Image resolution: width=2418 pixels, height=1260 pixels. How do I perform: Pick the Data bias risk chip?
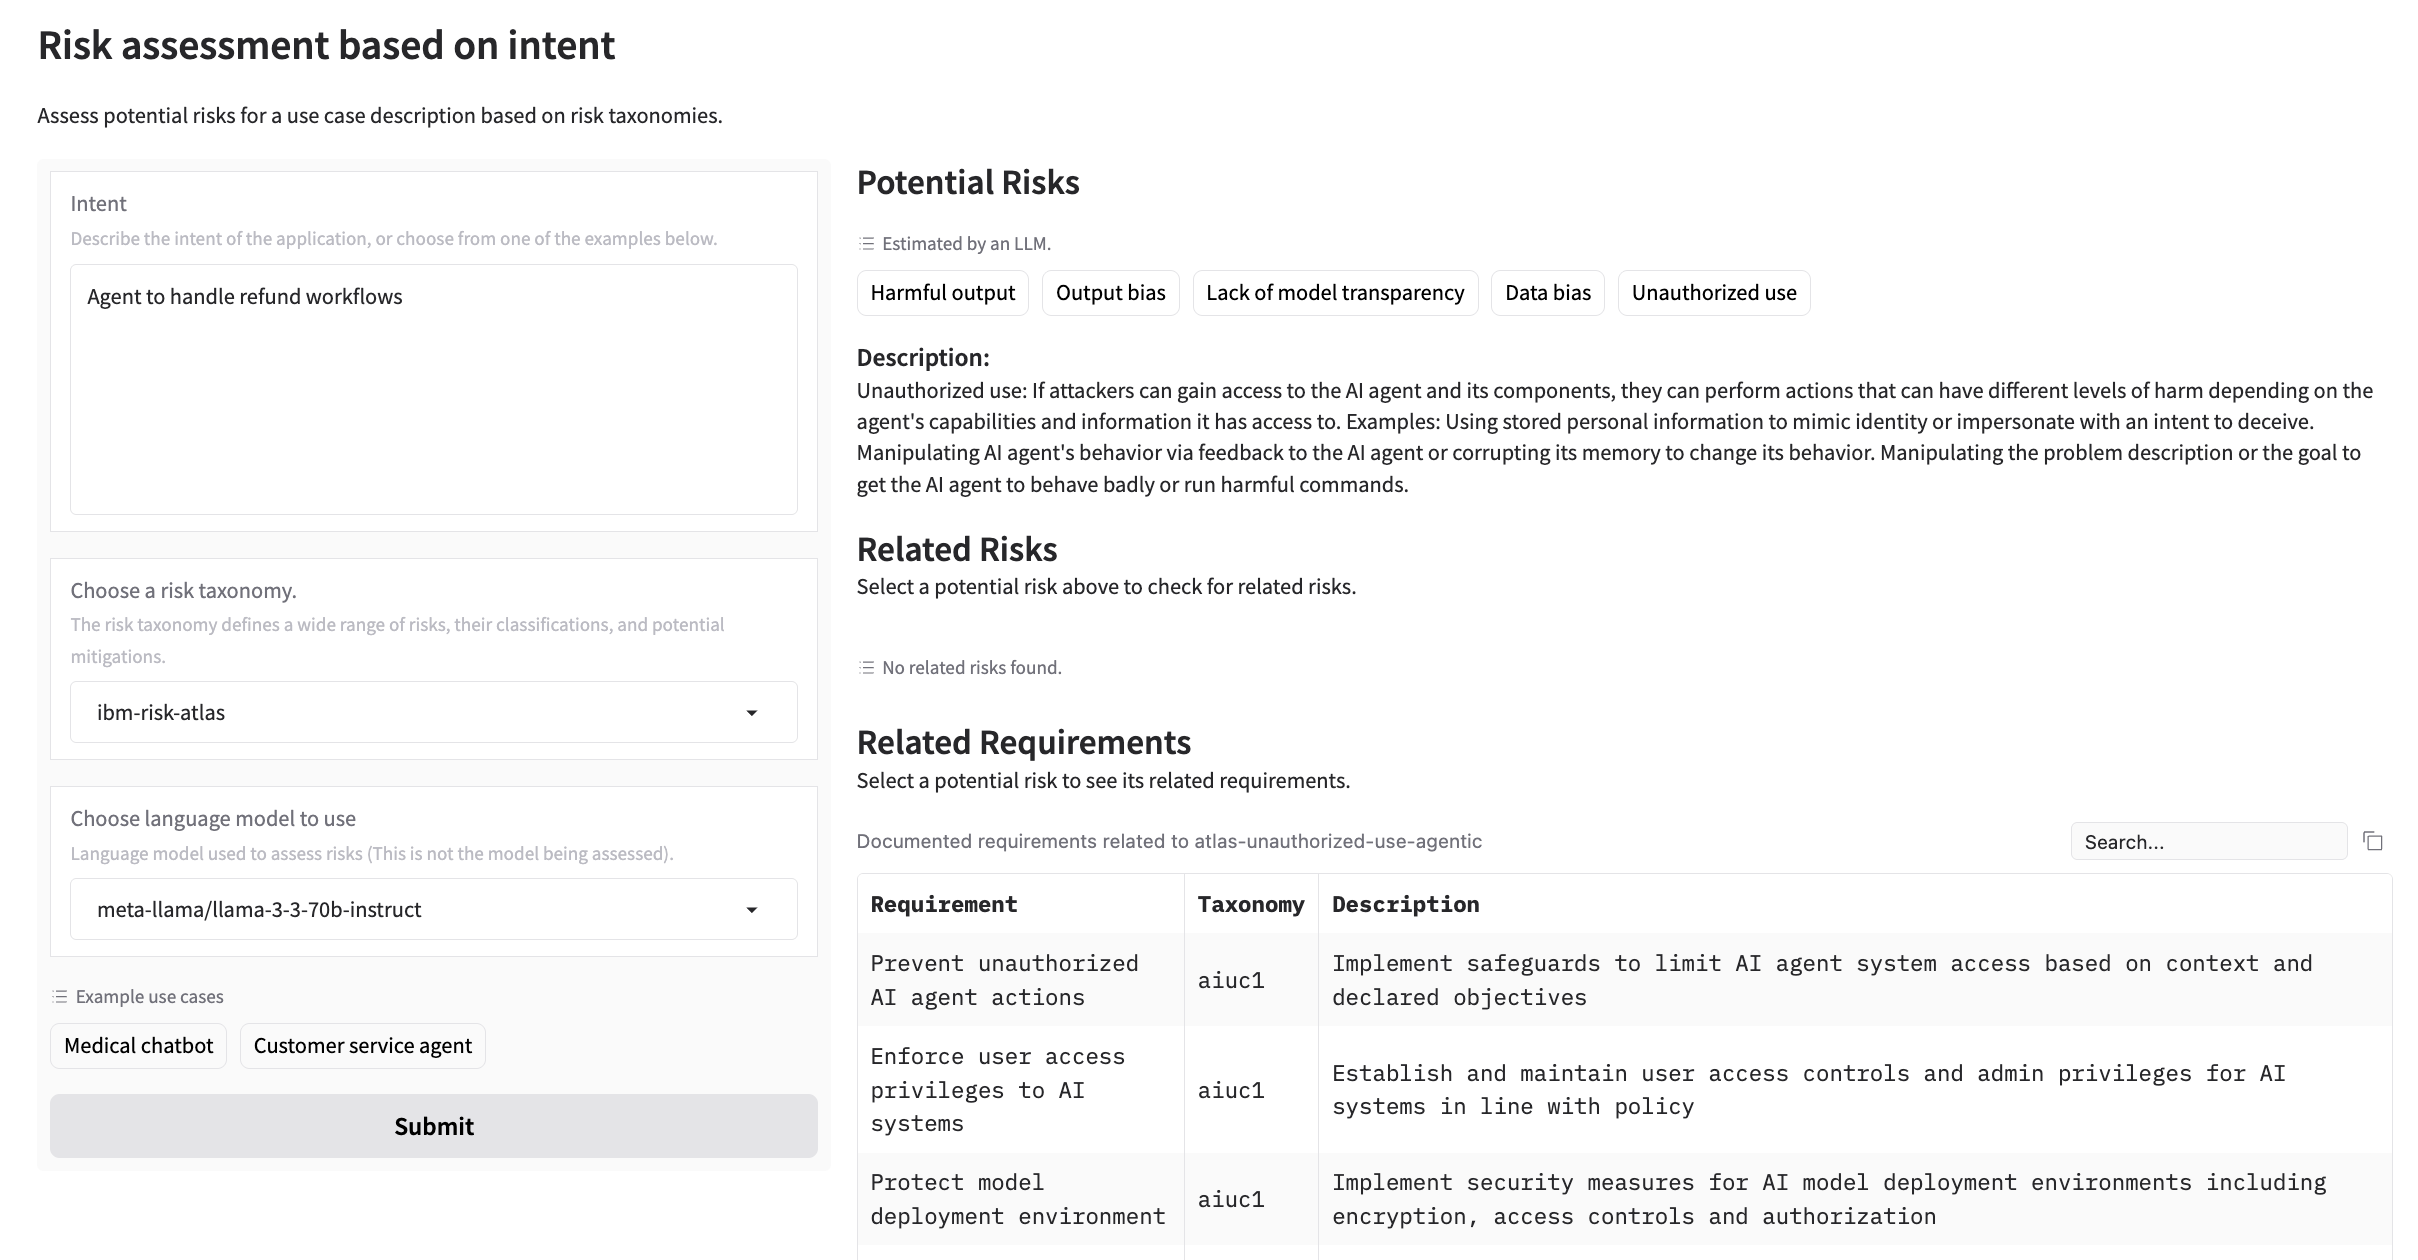1547,293
